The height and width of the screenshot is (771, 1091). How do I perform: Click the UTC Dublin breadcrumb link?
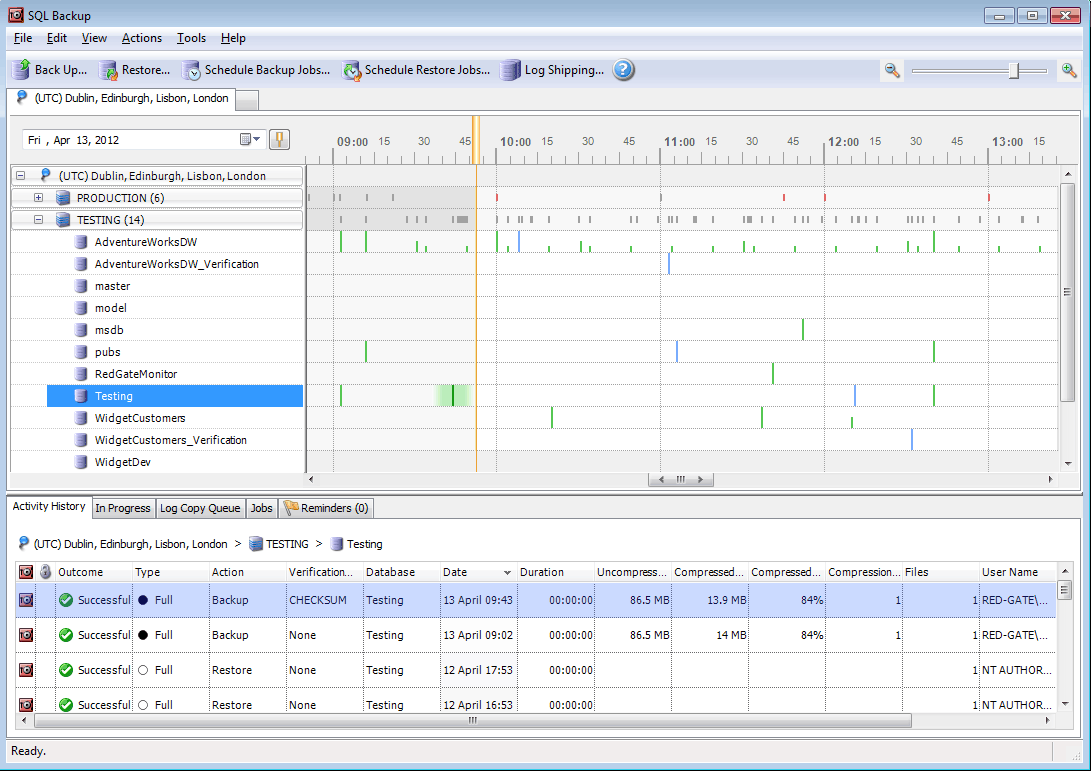[x=122, y=544]
